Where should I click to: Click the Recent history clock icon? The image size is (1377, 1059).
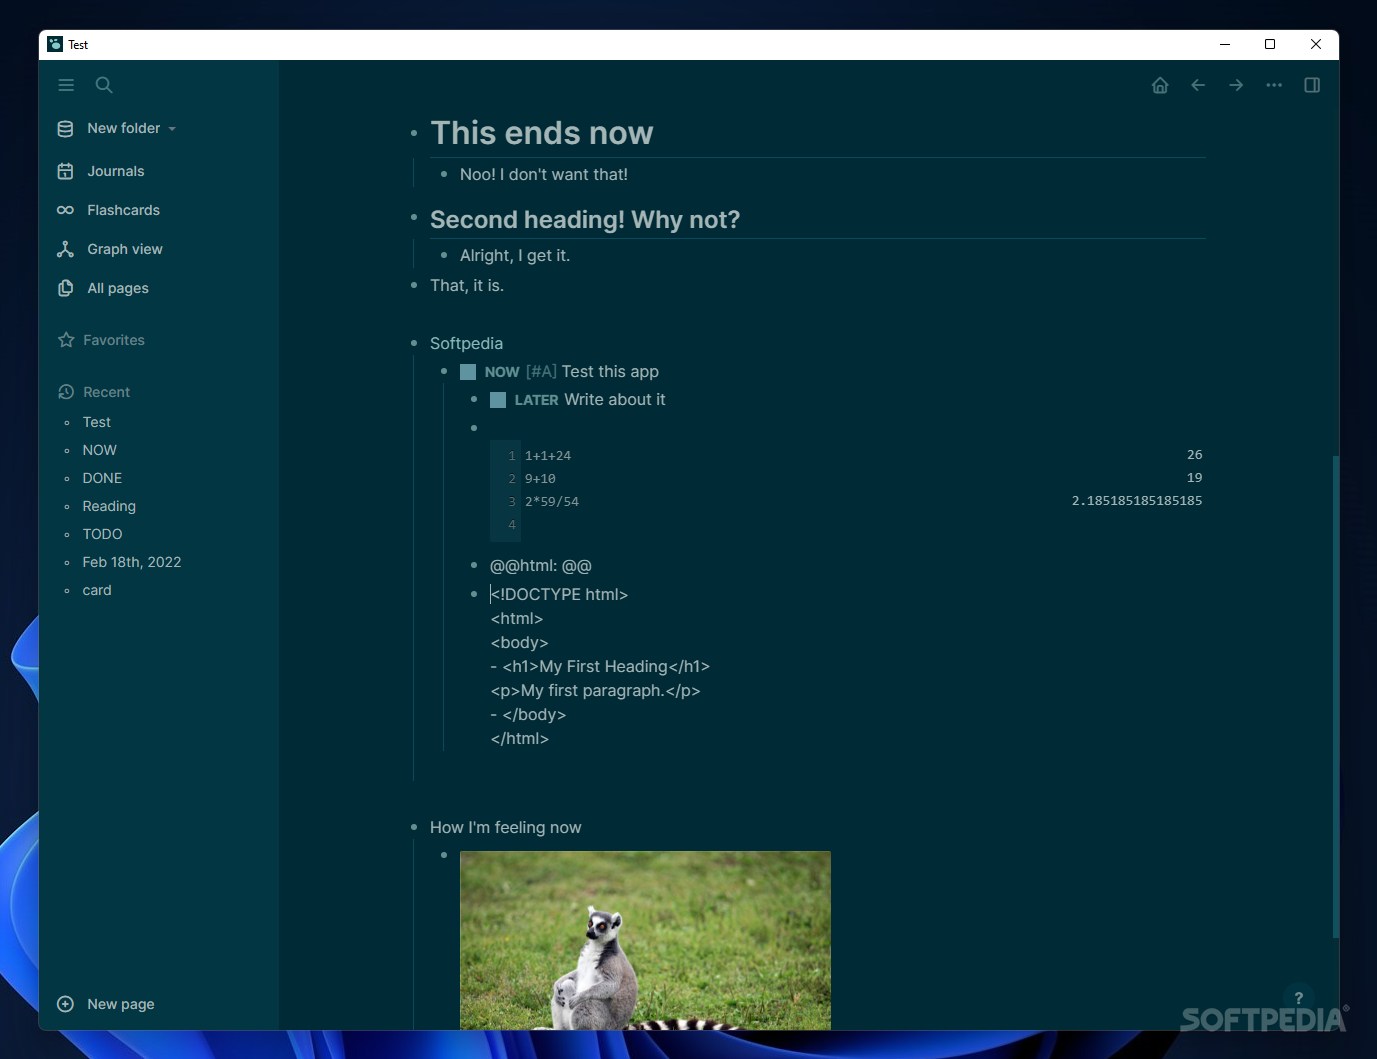click(x=66, y=392)
